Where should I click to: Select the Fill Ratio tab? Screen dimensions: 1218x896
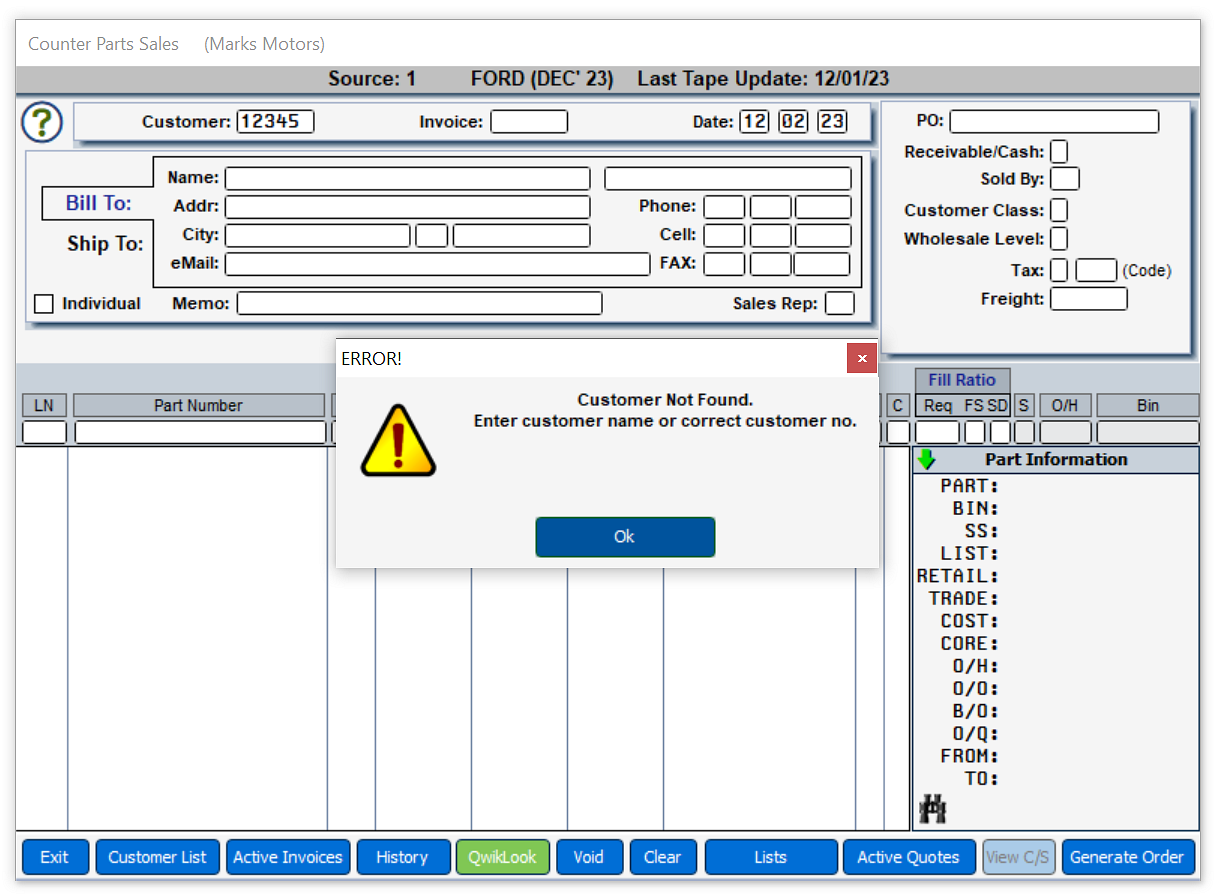[961, 380]
